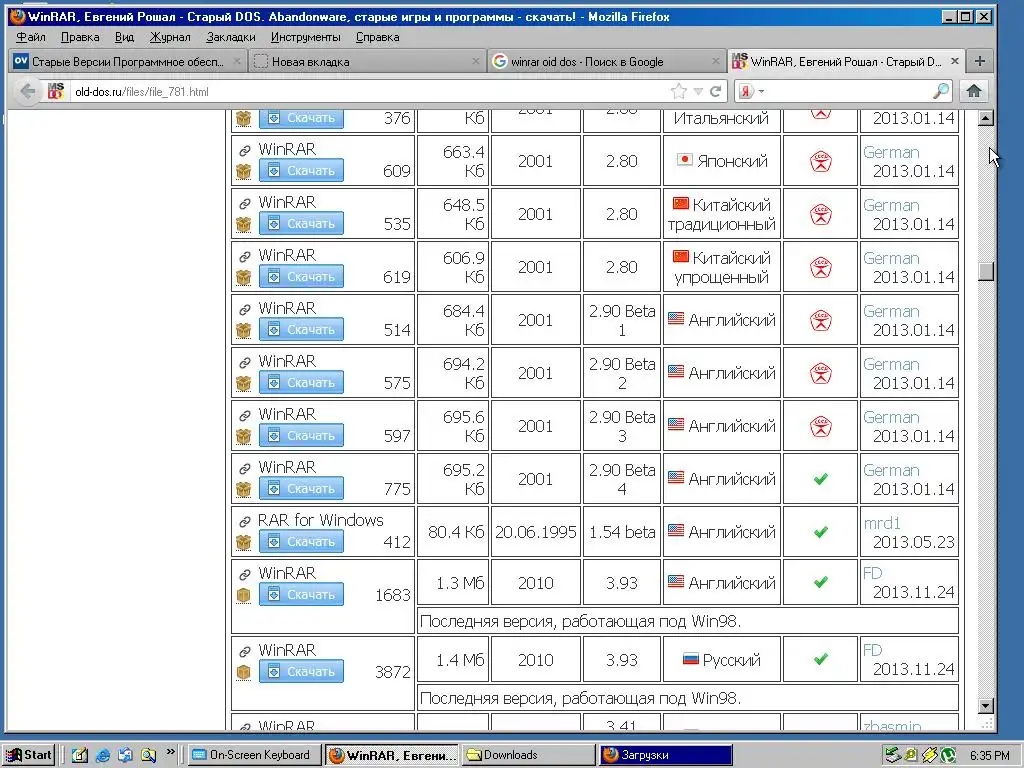The image size is (1024, 768).
Task: Download the WinRAR Japanese version with 609 downloads
Action: coord(301,170)
